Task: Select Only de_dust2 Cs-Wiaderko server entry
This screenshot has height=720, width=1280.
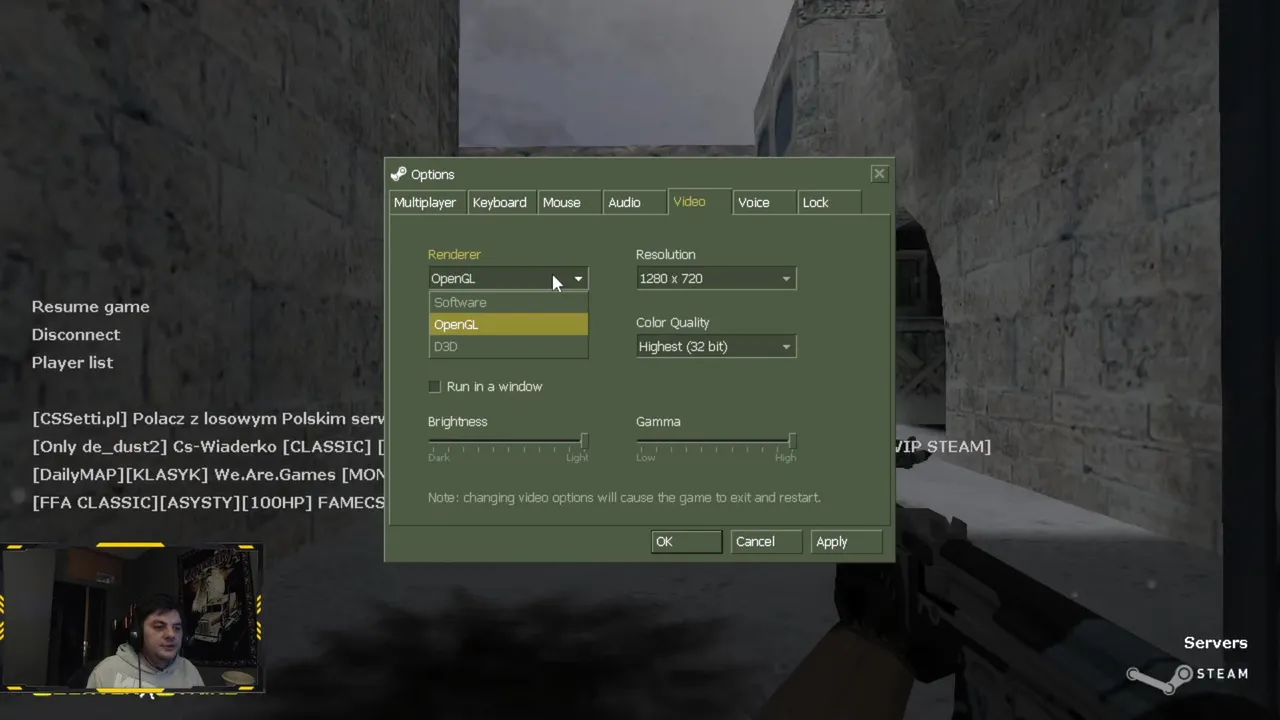Action: (x=208, y=447)
